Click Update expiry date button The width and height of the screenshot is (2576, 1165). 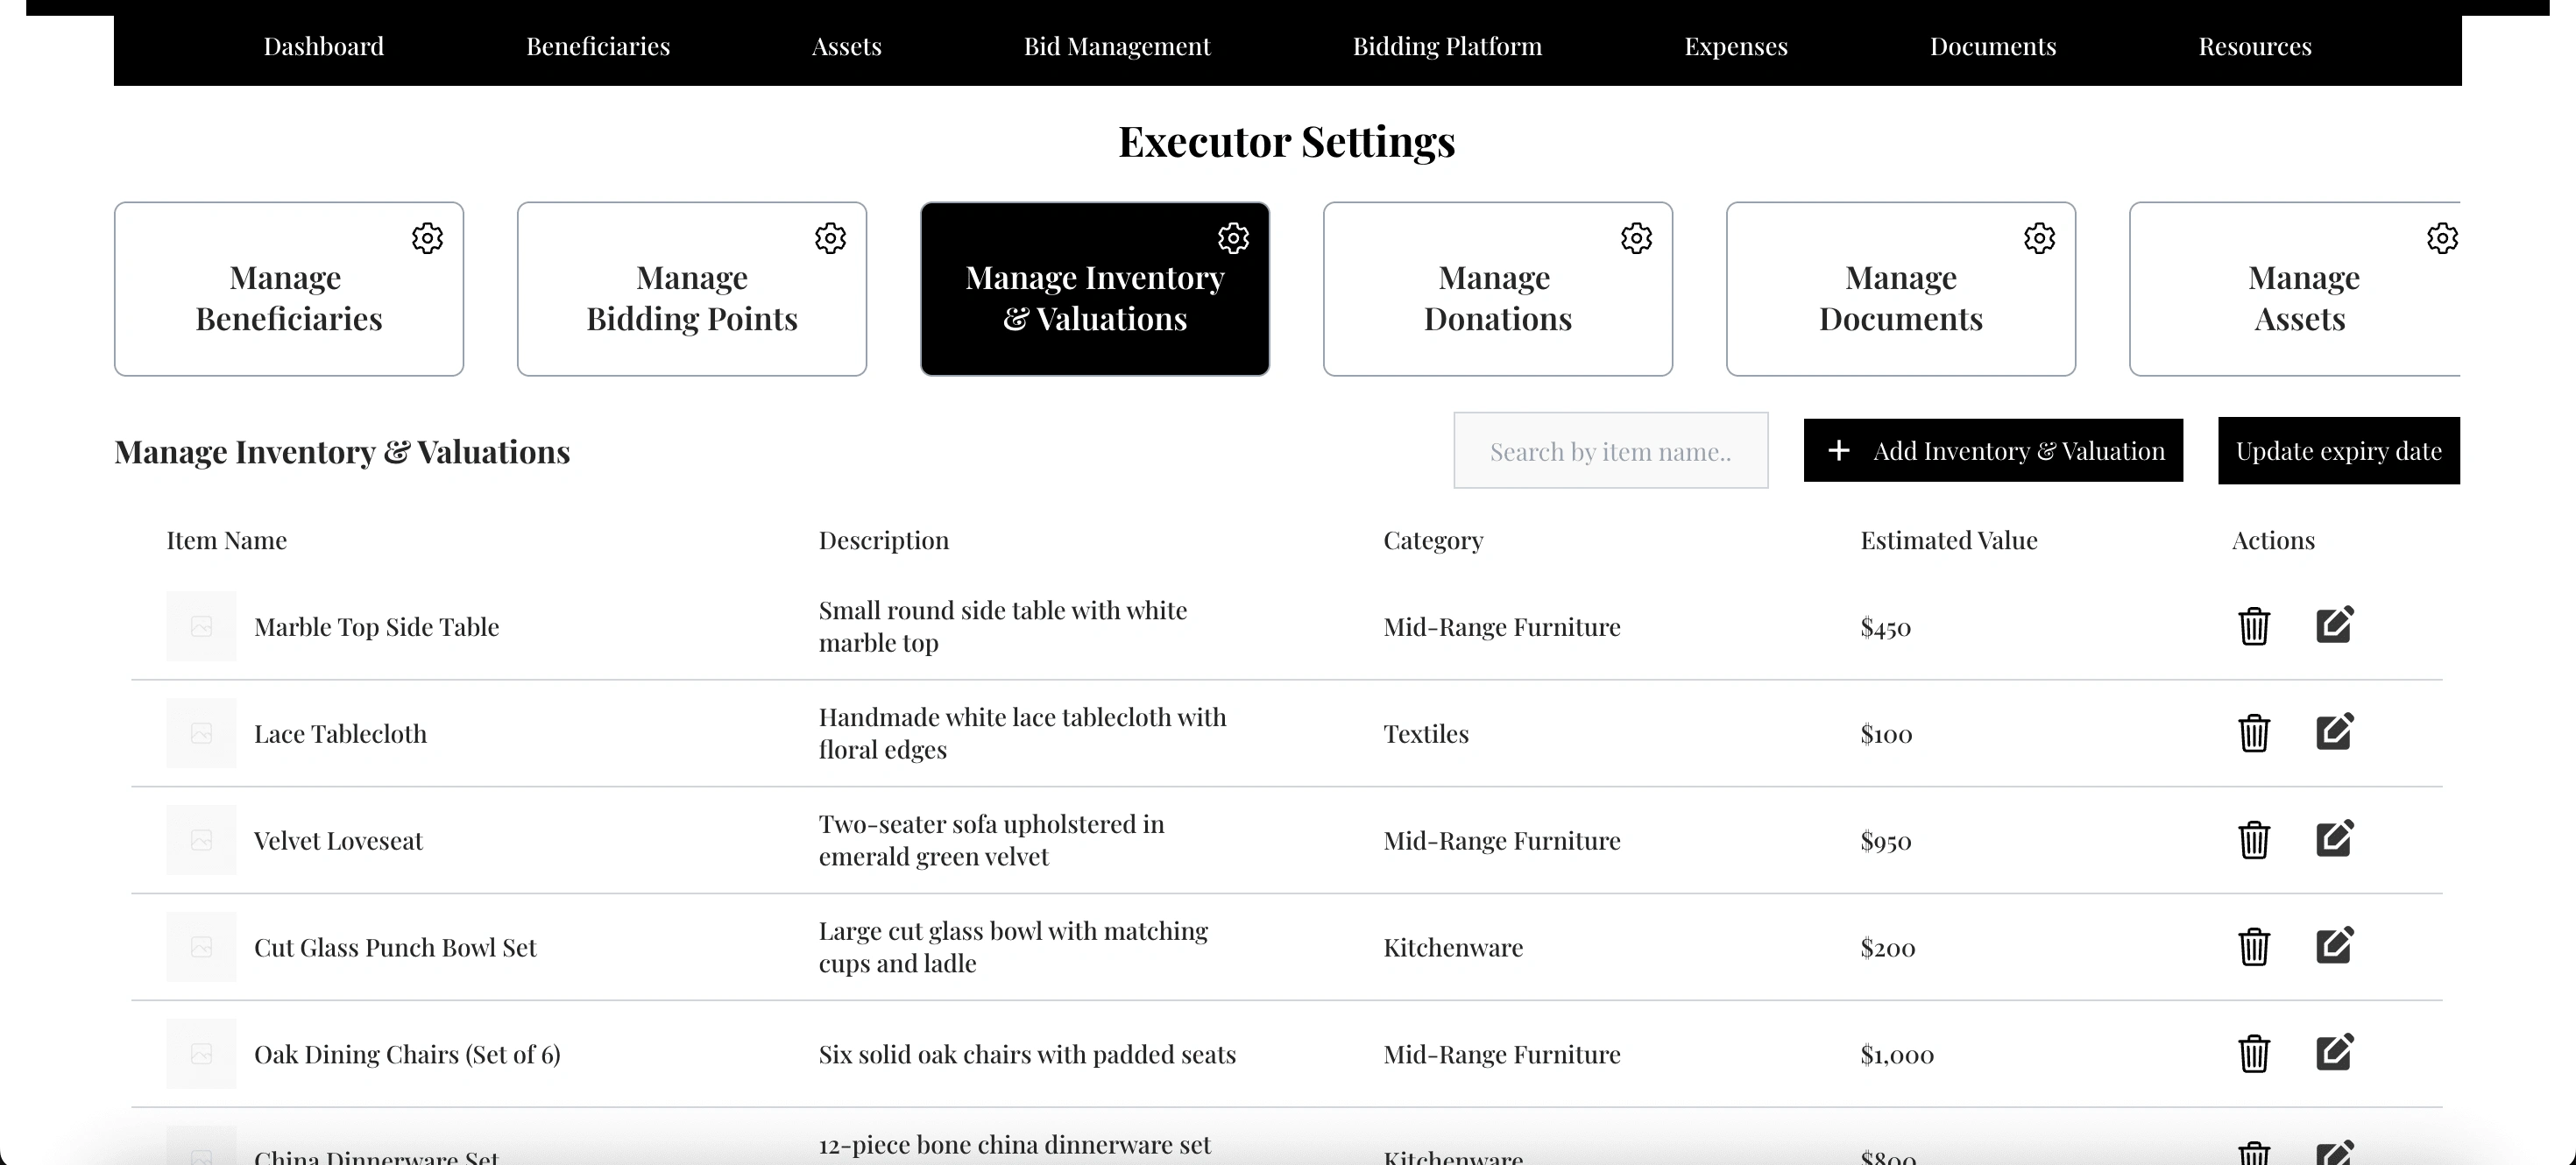(2339, 451)
